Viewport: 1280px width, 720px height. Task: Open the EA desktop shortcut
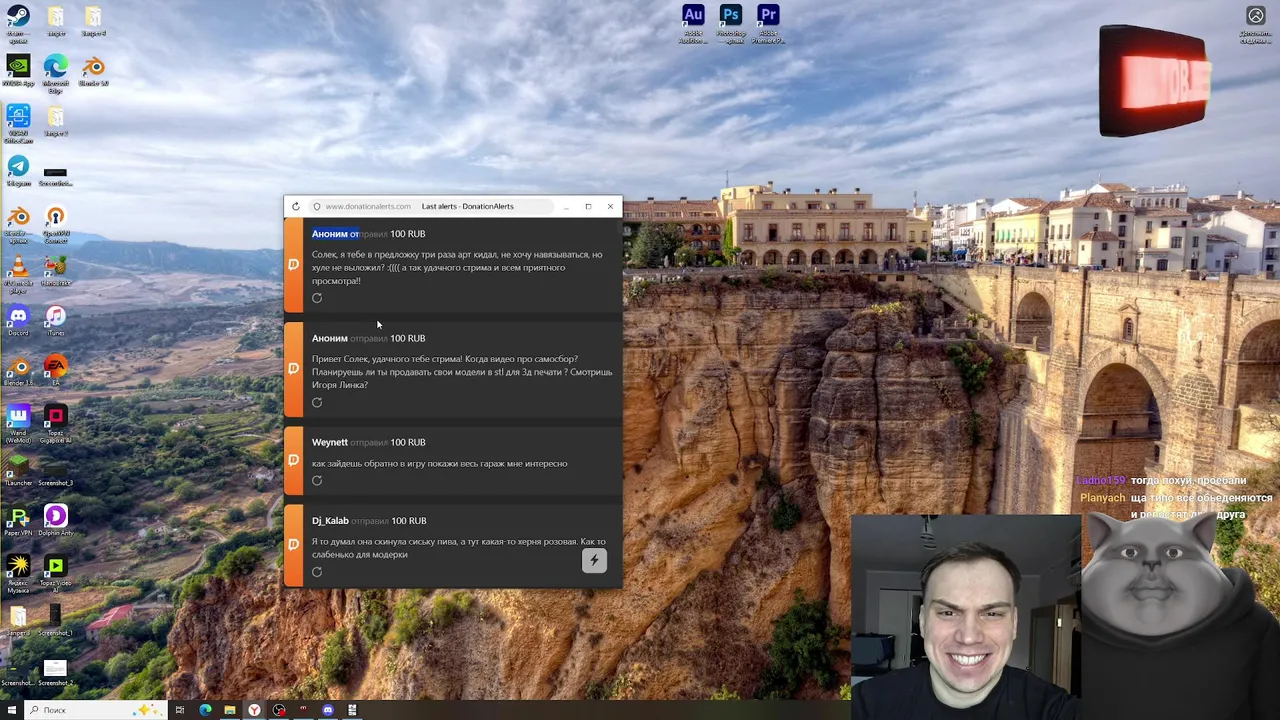(x=56, y=371)
